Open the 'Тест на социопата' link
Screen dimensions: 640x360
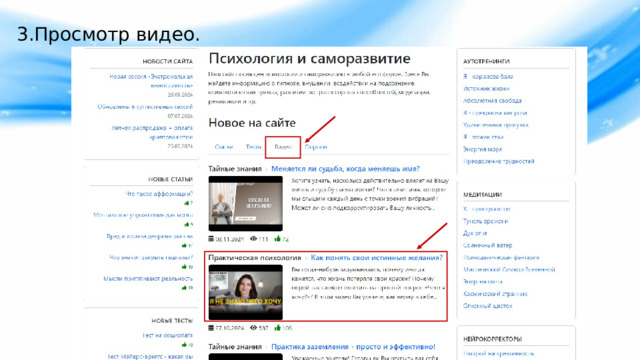click(x=167, y=335)
